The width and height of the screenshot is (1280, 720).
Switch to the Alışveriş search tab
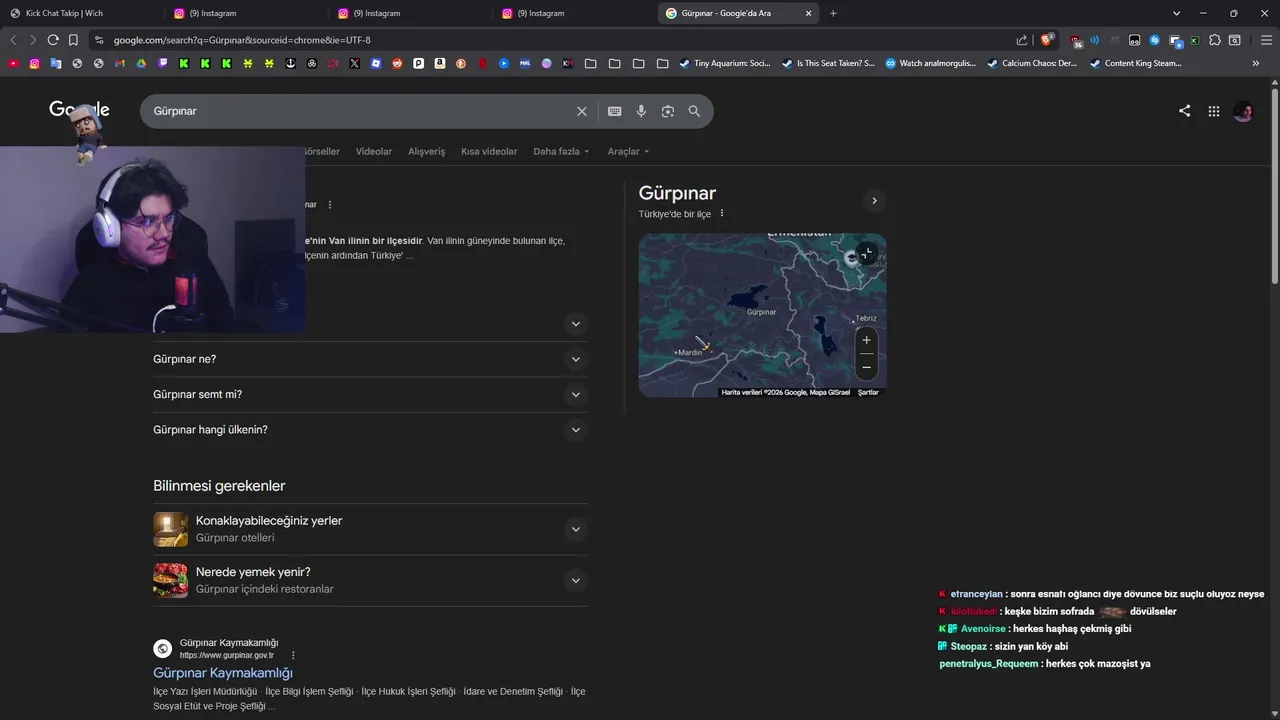click(426, 151)
